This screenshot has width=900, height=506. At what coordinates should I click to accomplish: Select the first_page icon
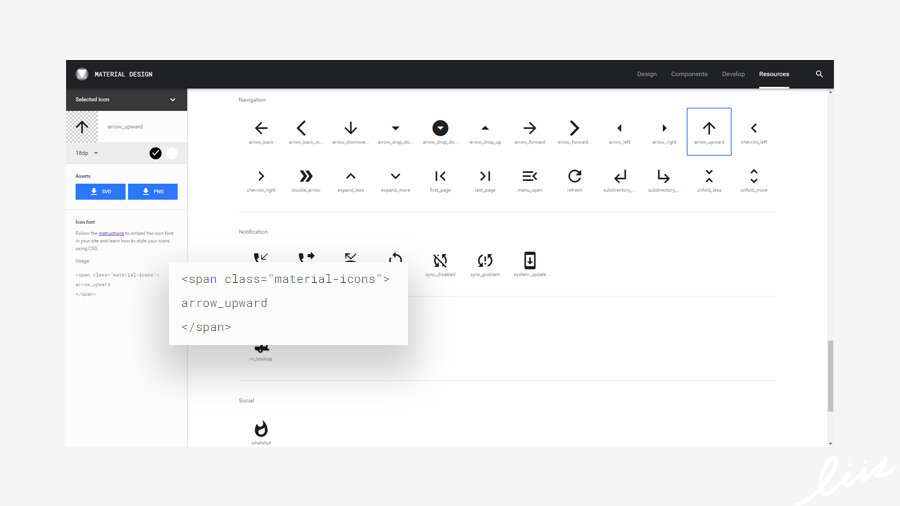click(440, 176)
